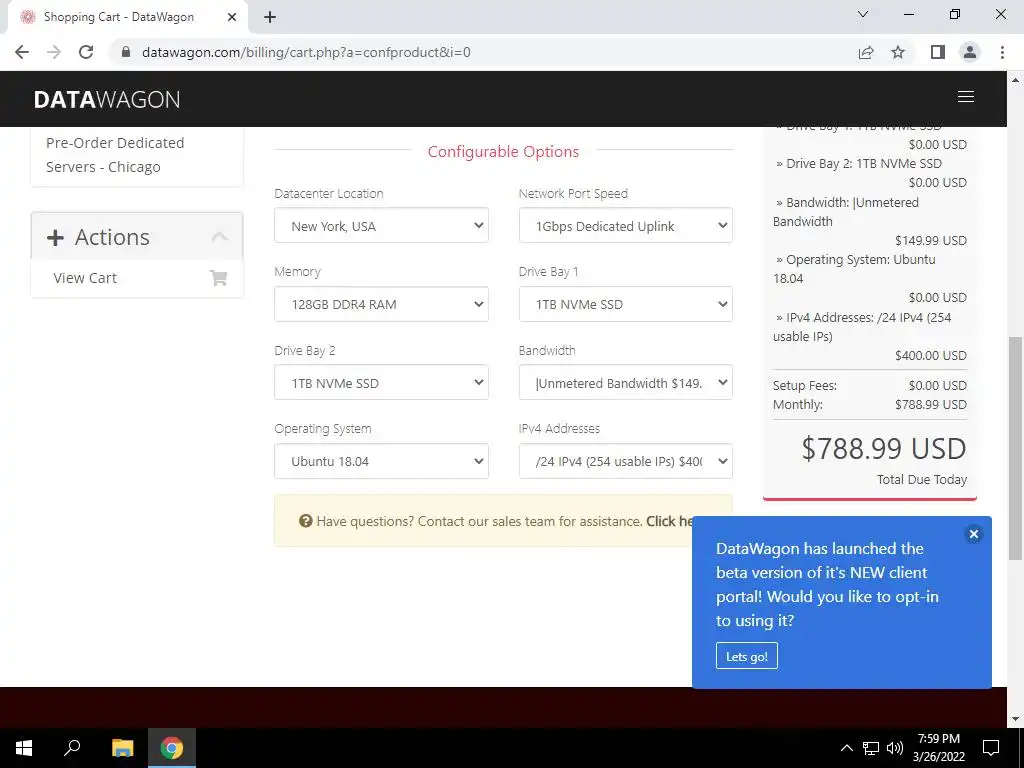Click the sales team 'Click here' link

[669, 521]
